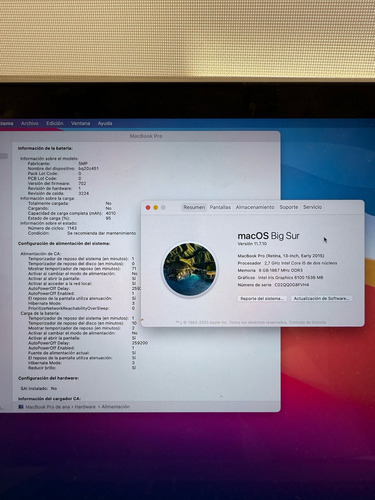Switch to the Almacenamiento tab

pos(255,207)
